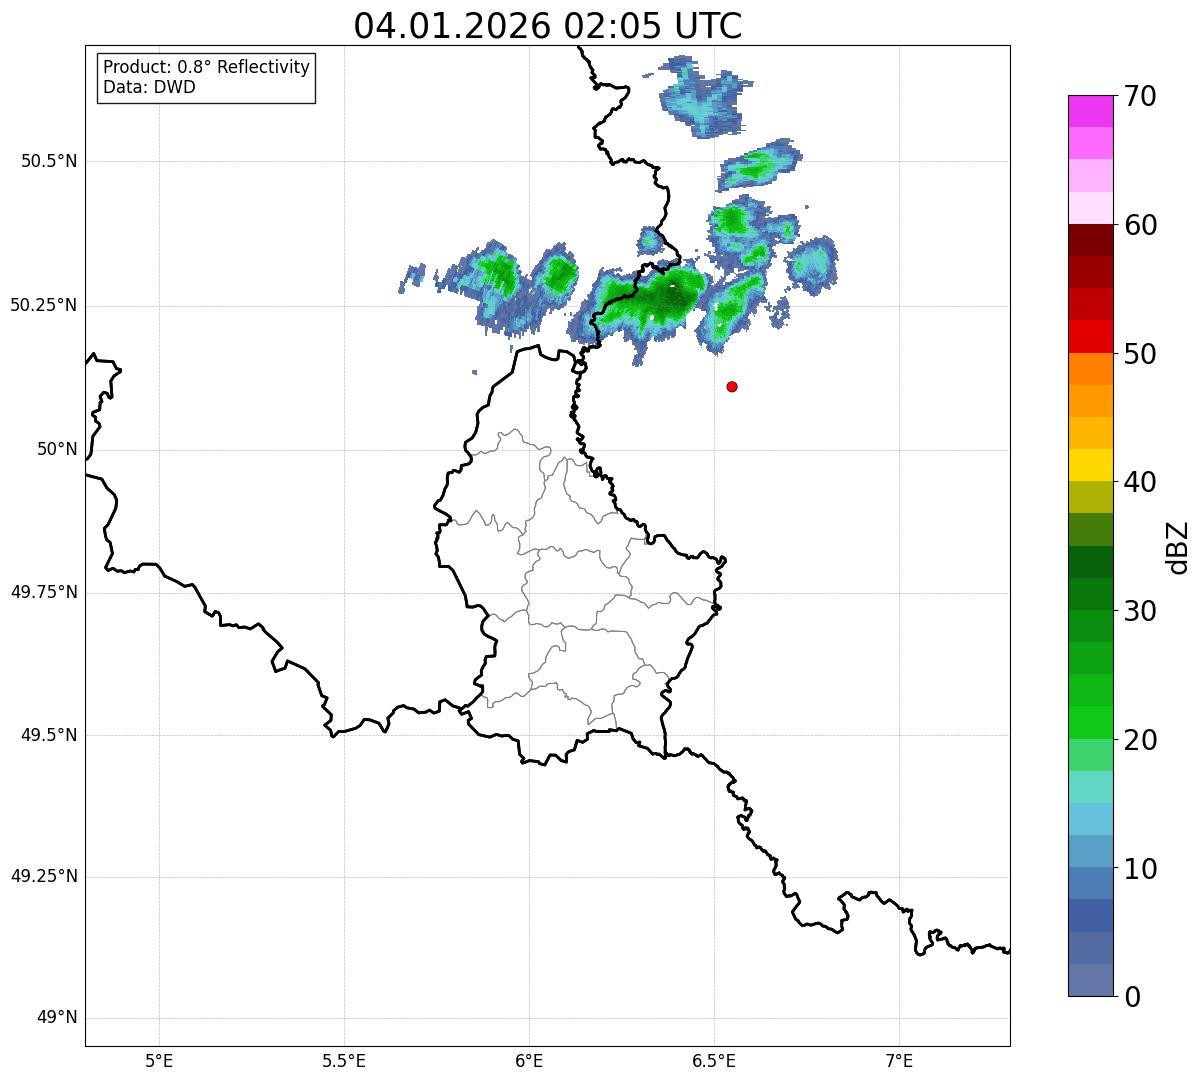Click the colorbar '50' tick label

pyautogui.click(x=1140, y=354)
